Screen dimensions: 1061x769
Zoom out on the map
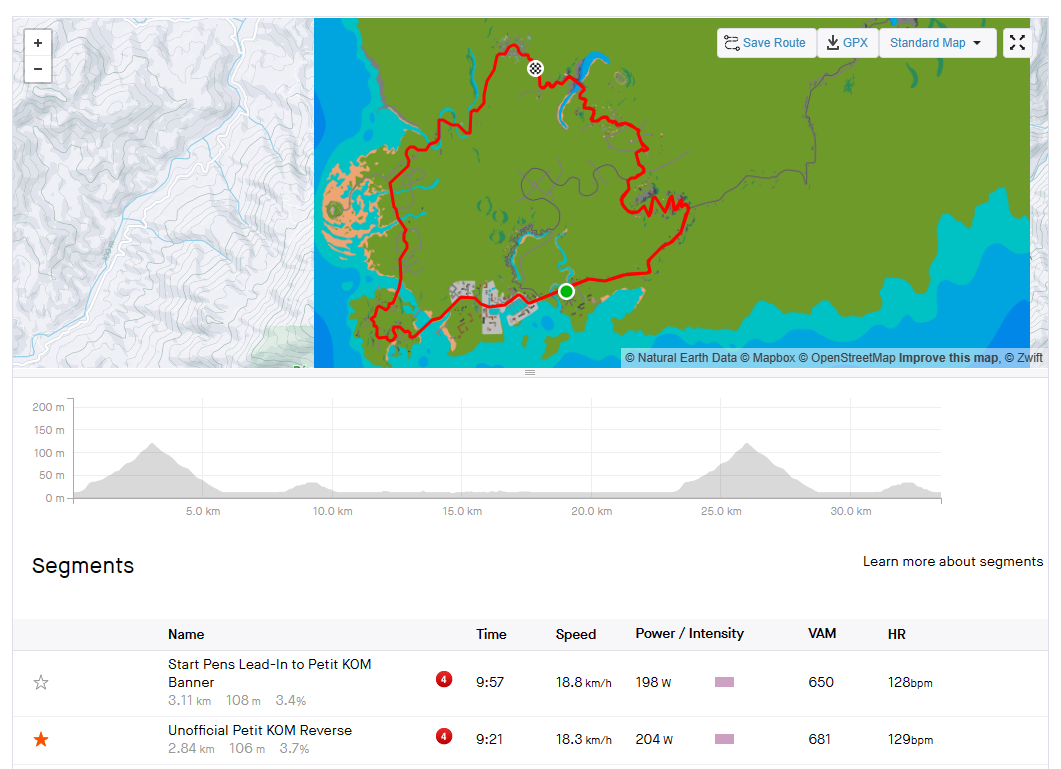[x=38, y=69]
